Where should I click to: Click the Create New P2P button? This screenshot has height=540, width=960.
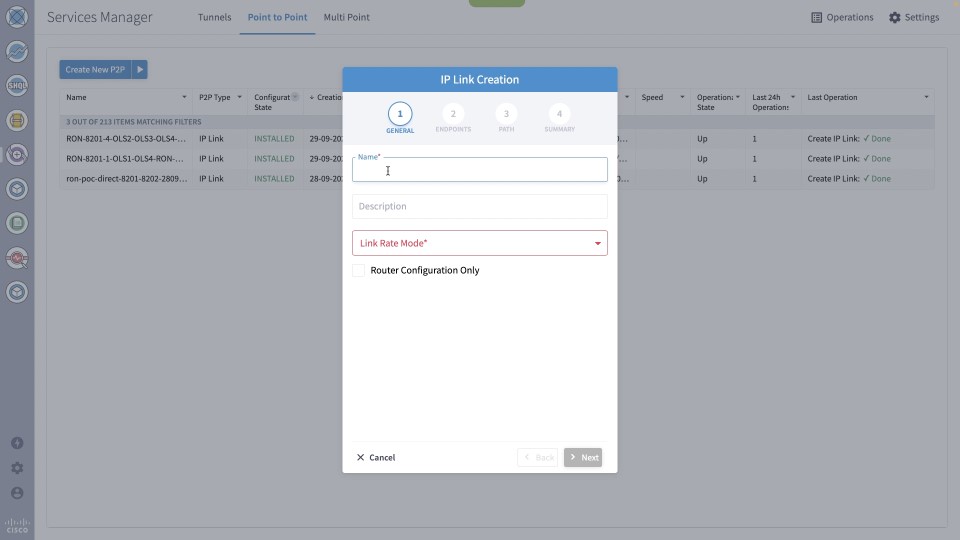(96, 70)
